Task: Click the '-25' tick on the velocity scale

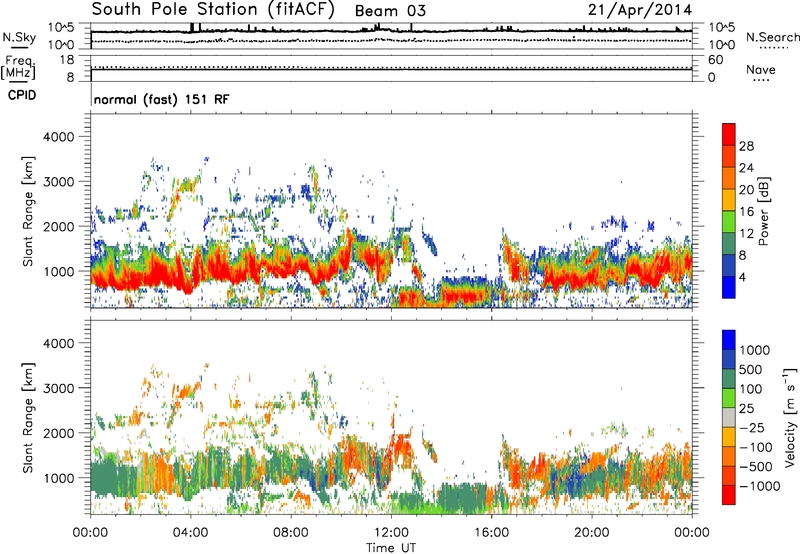Action: point(752,427)
